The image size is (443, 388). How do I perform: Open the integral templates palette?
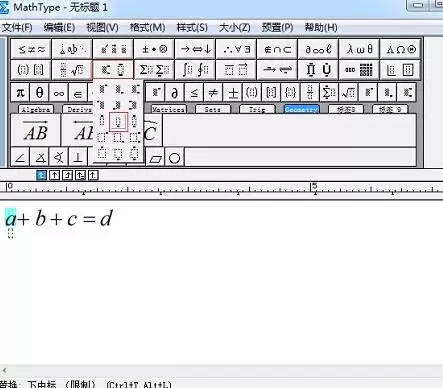tap(195, 70)
